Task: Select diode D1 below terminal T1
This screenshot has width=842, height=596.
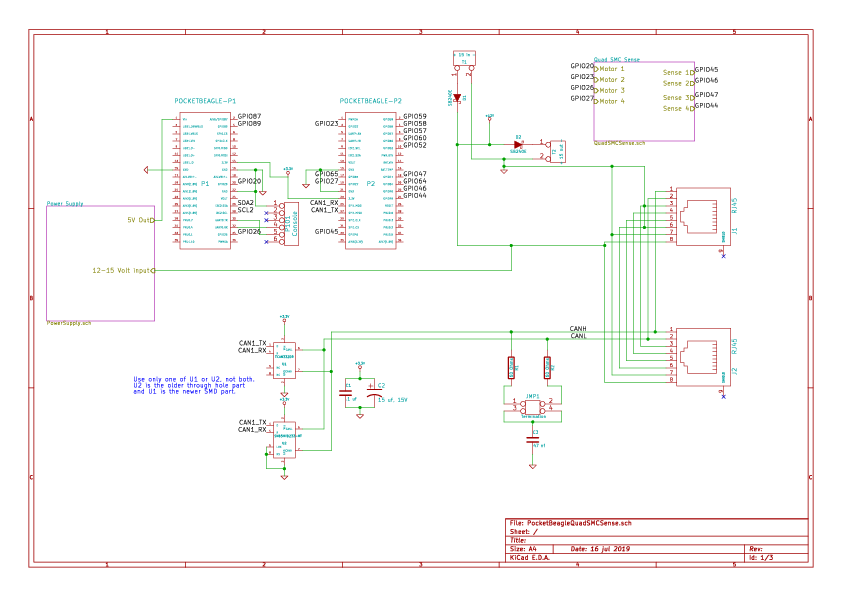Action: (x=457, y=98)
